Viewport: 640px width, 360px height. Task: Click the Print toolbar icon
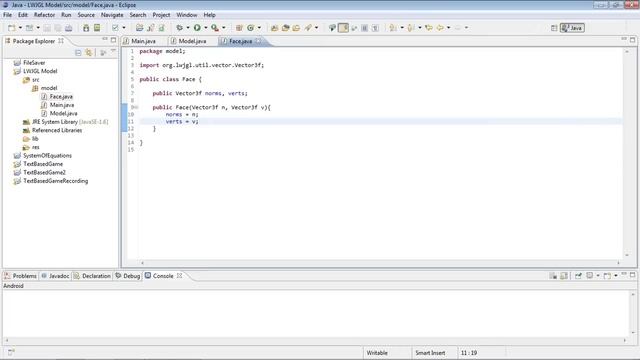(x=69, y=28)
